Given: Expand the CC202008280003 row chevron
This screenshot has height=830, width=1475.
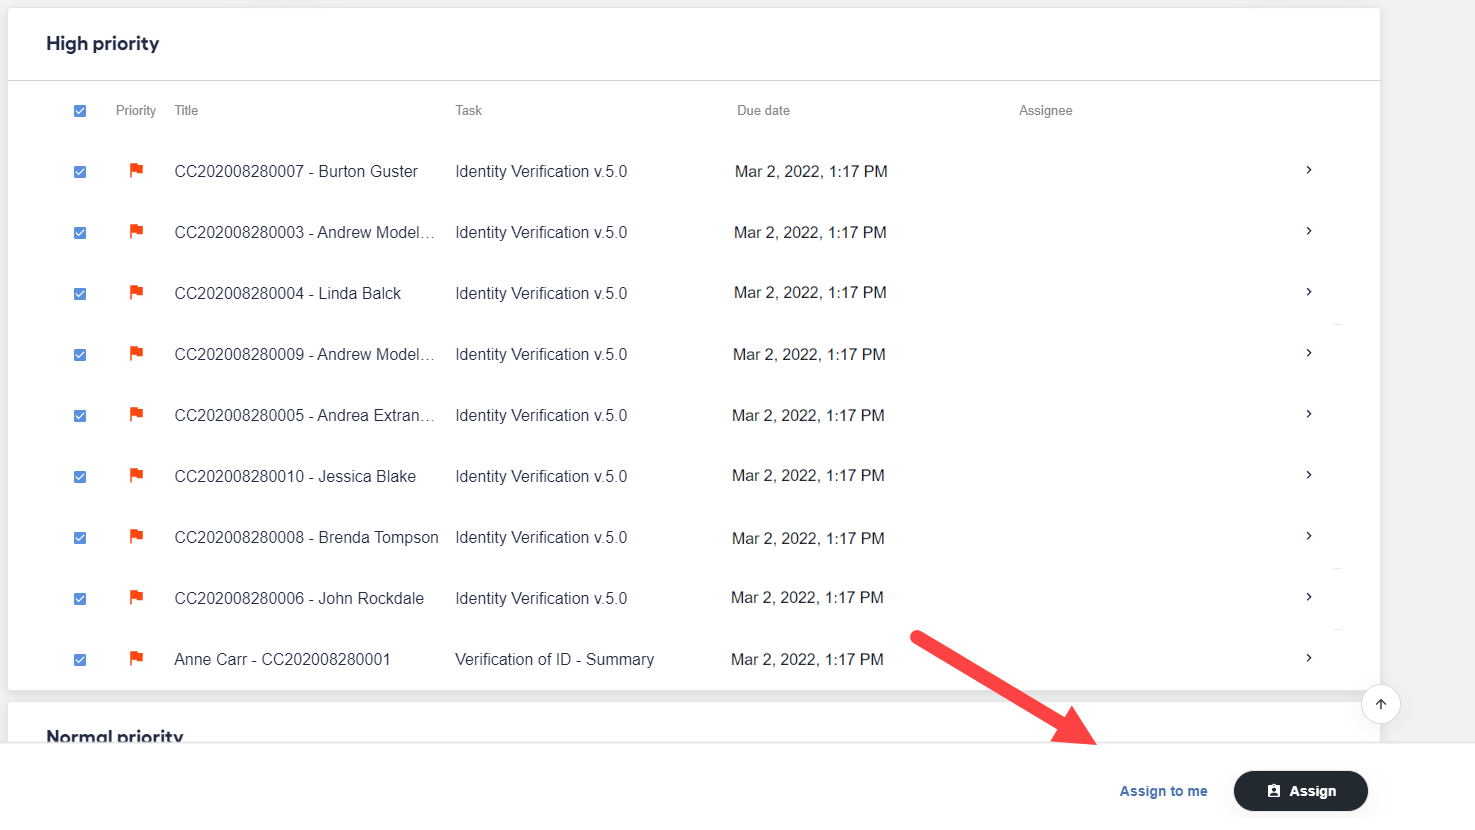Looking at the screenshot, I should (1309, 231).
